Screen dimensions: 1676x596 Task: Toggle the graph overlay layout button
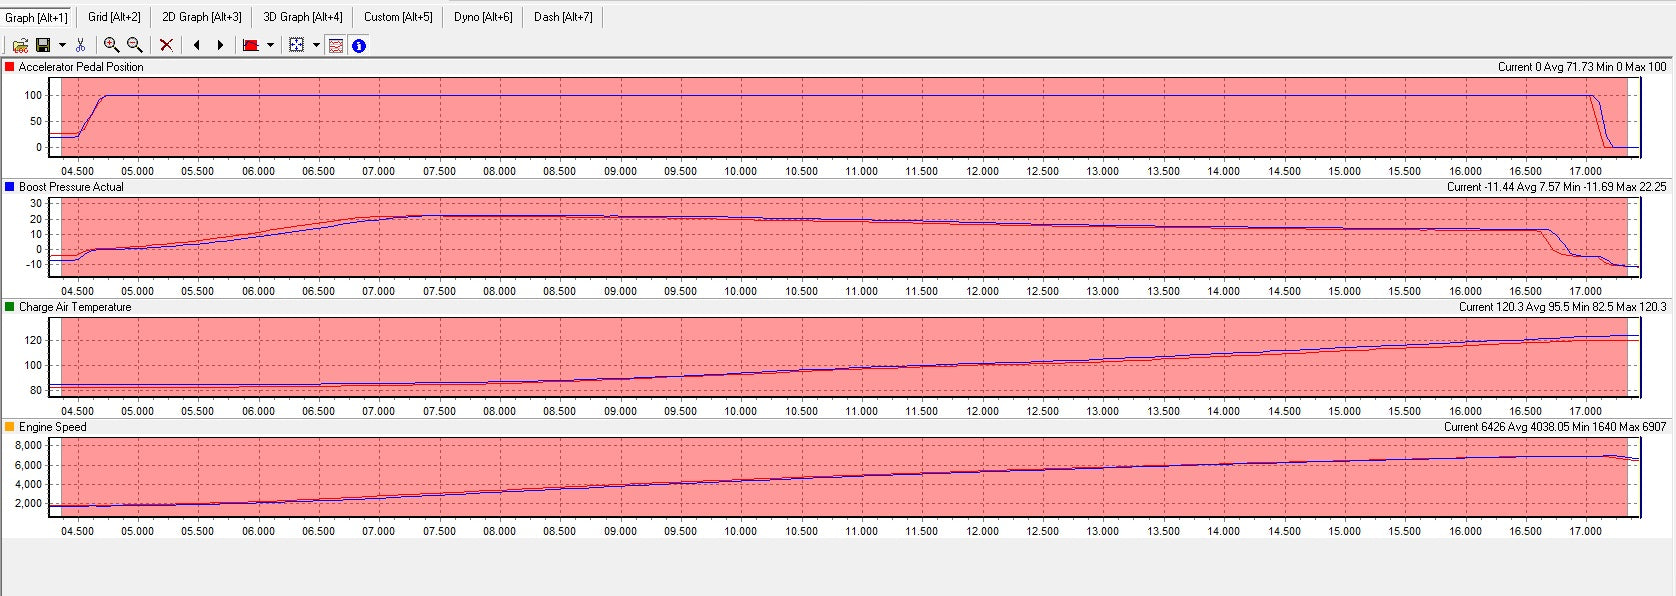(336, 45)
